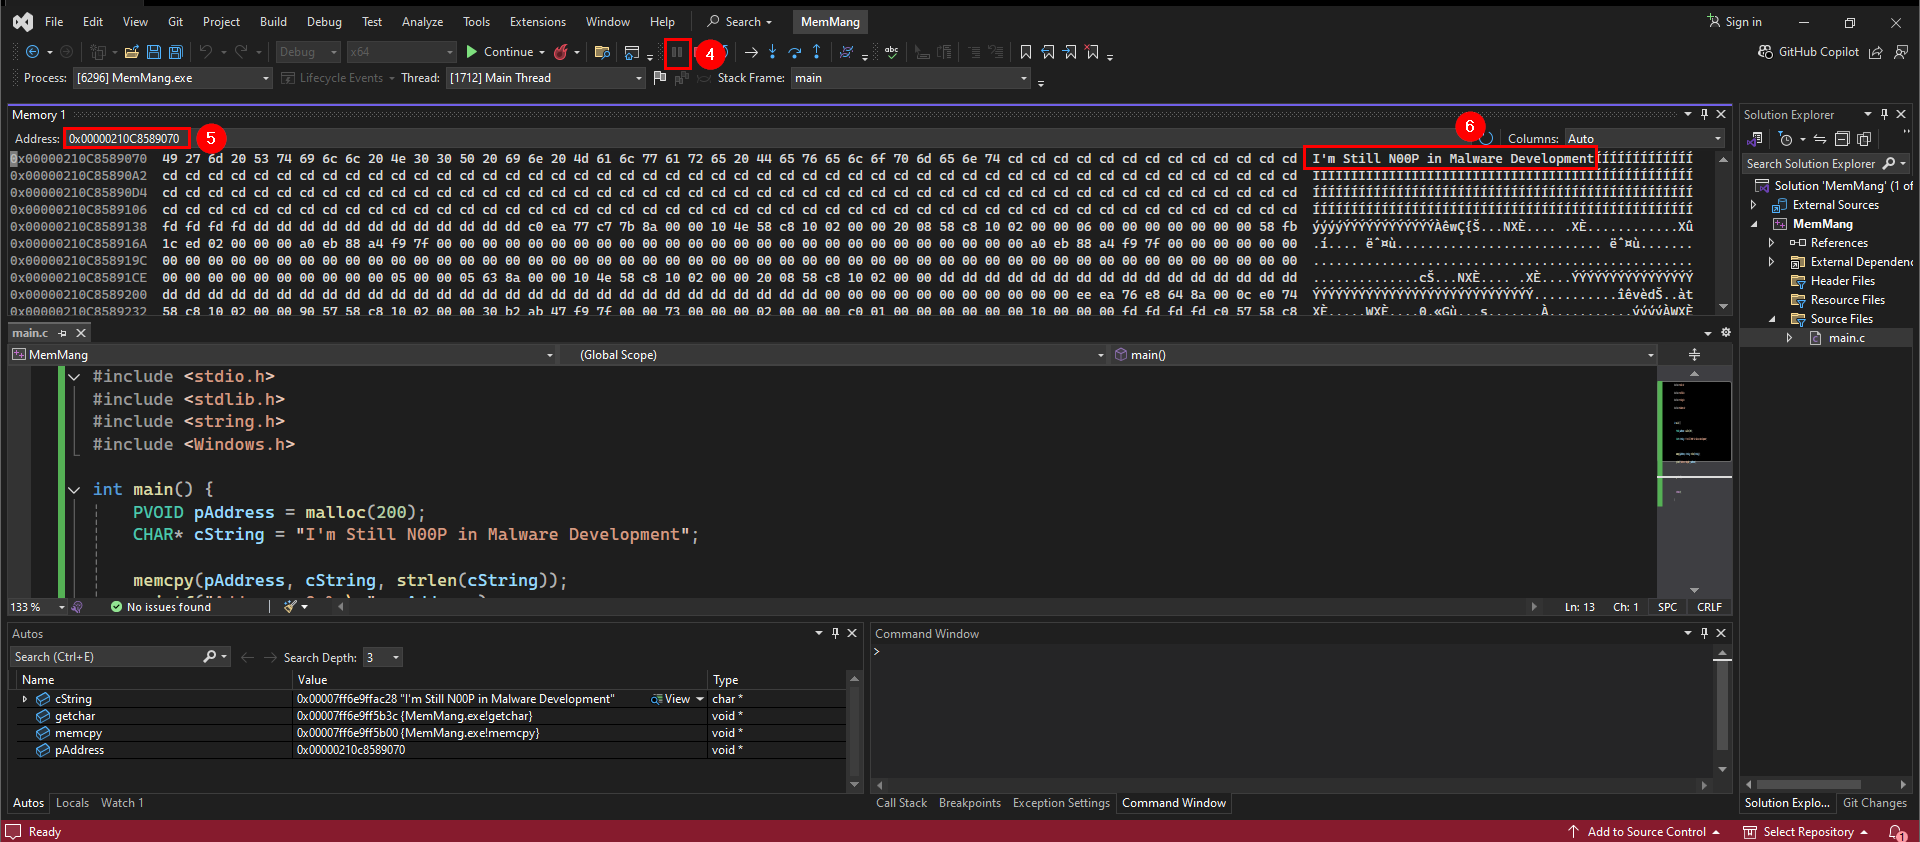This screenshot has height=842, width=1920.
Task: Click the pAddress row in Autos
Action: tap(430, 750)
